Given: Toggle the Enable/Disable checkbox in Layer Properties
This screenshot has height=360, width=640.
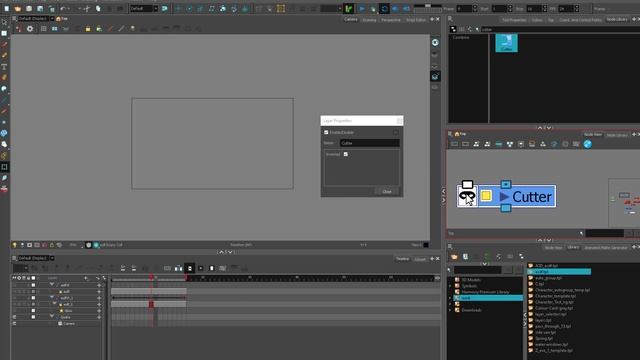Looking at the screenshot, I should (x=326, y=132).
